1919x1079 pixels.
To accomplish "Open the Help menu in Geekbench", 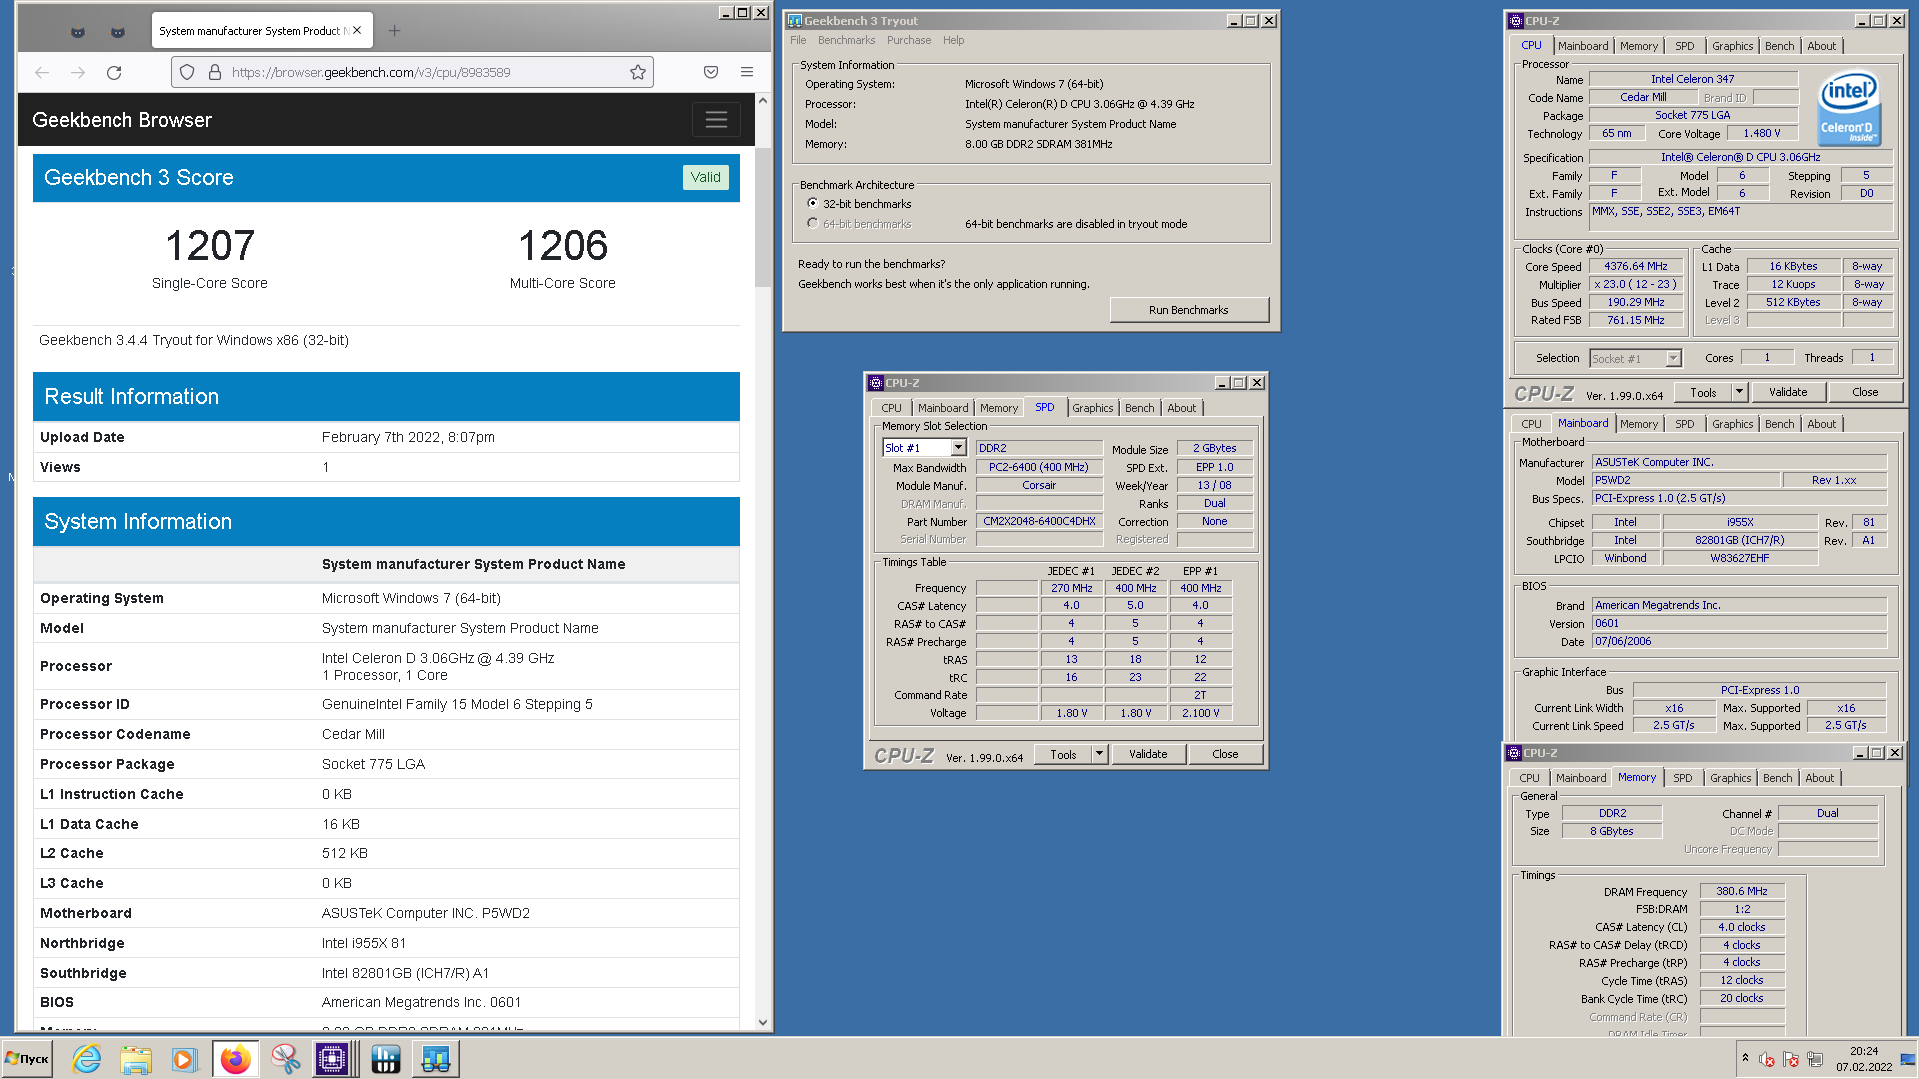I will 953,40.
